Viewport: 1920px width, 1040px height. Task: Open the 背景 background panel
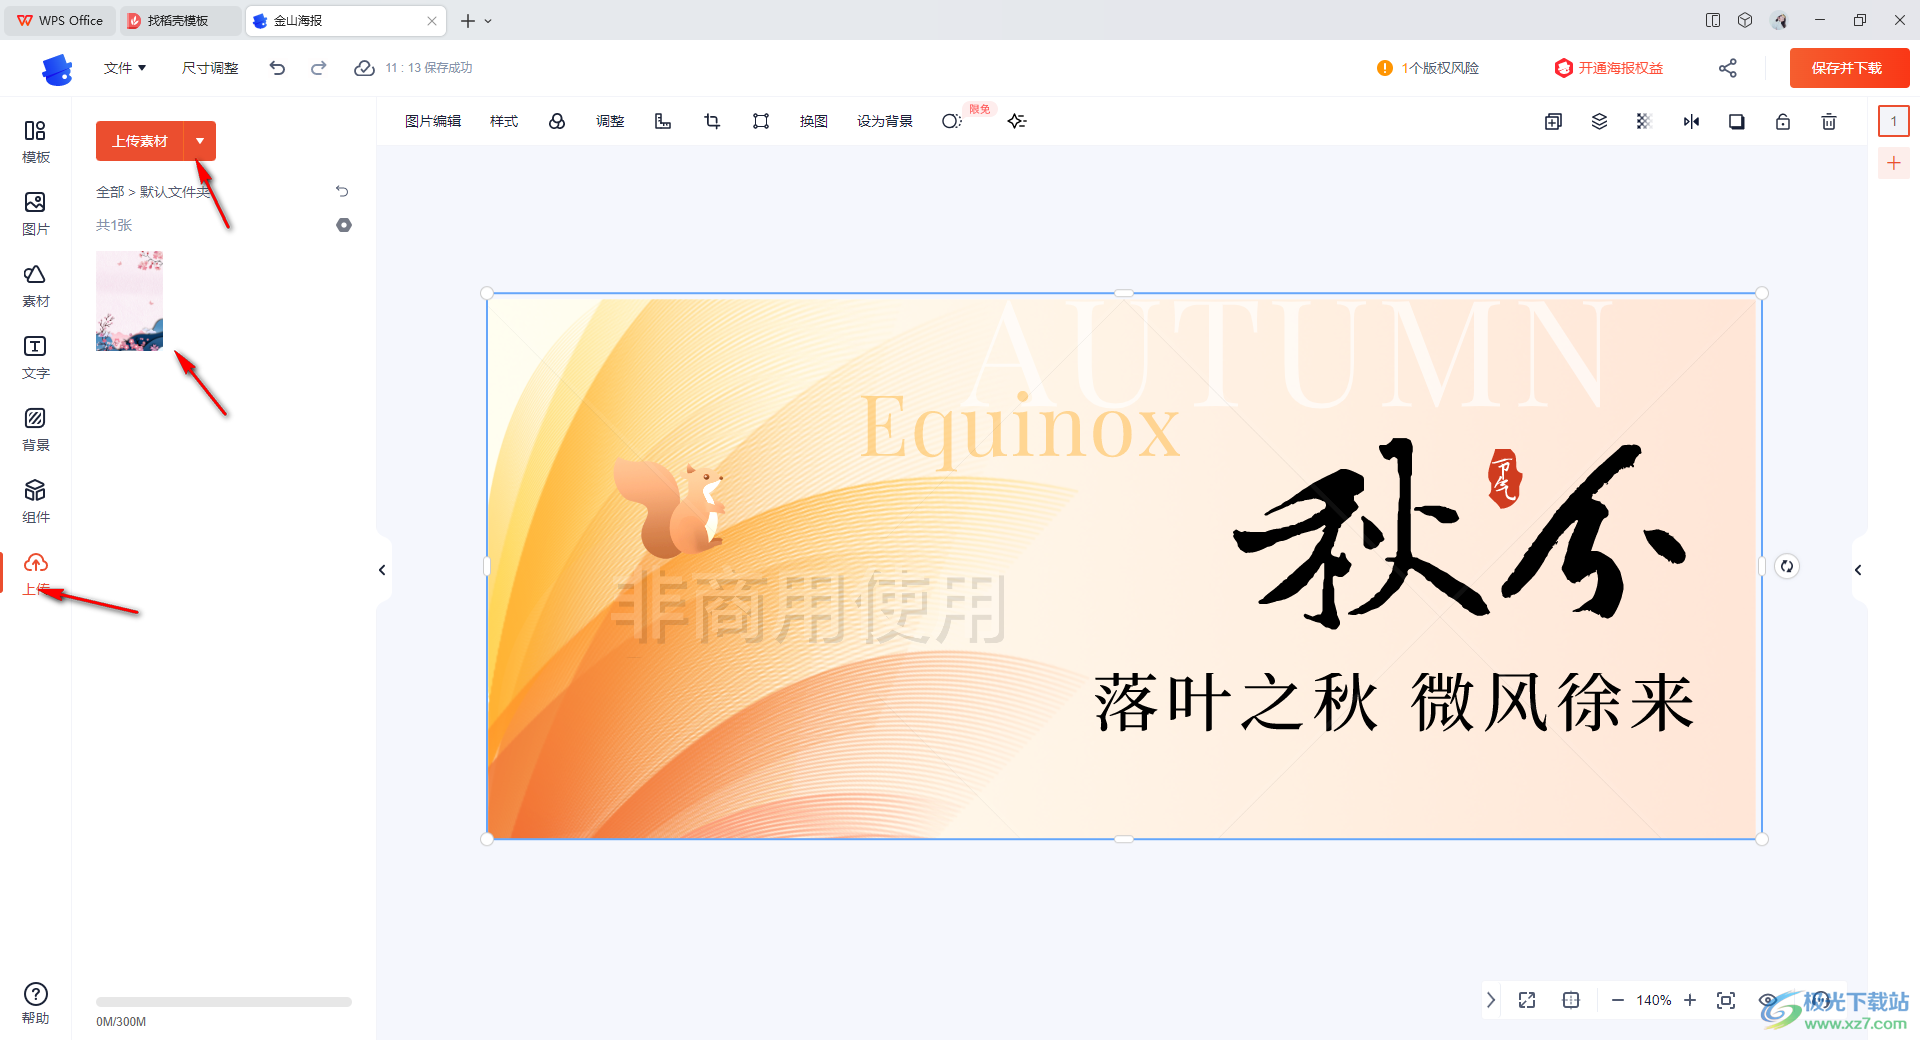click(x=35, y=430)
